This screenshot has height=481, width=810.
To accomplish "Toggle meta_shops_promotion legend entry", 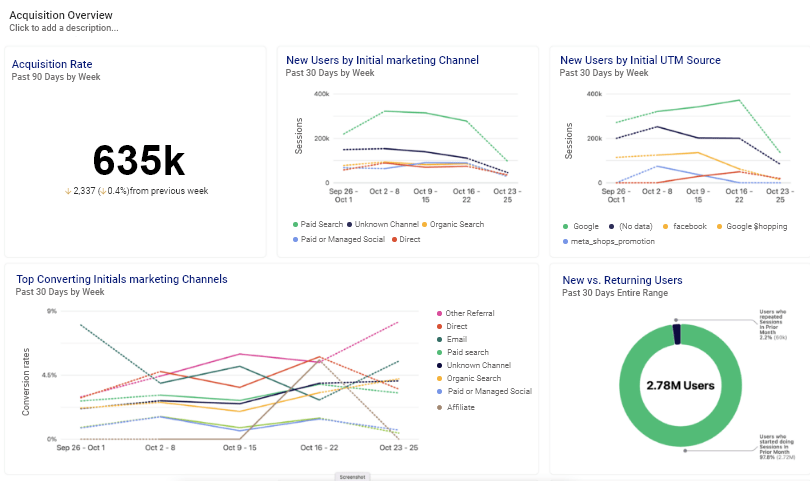I will pyautogui.click(x=609, y=241).
